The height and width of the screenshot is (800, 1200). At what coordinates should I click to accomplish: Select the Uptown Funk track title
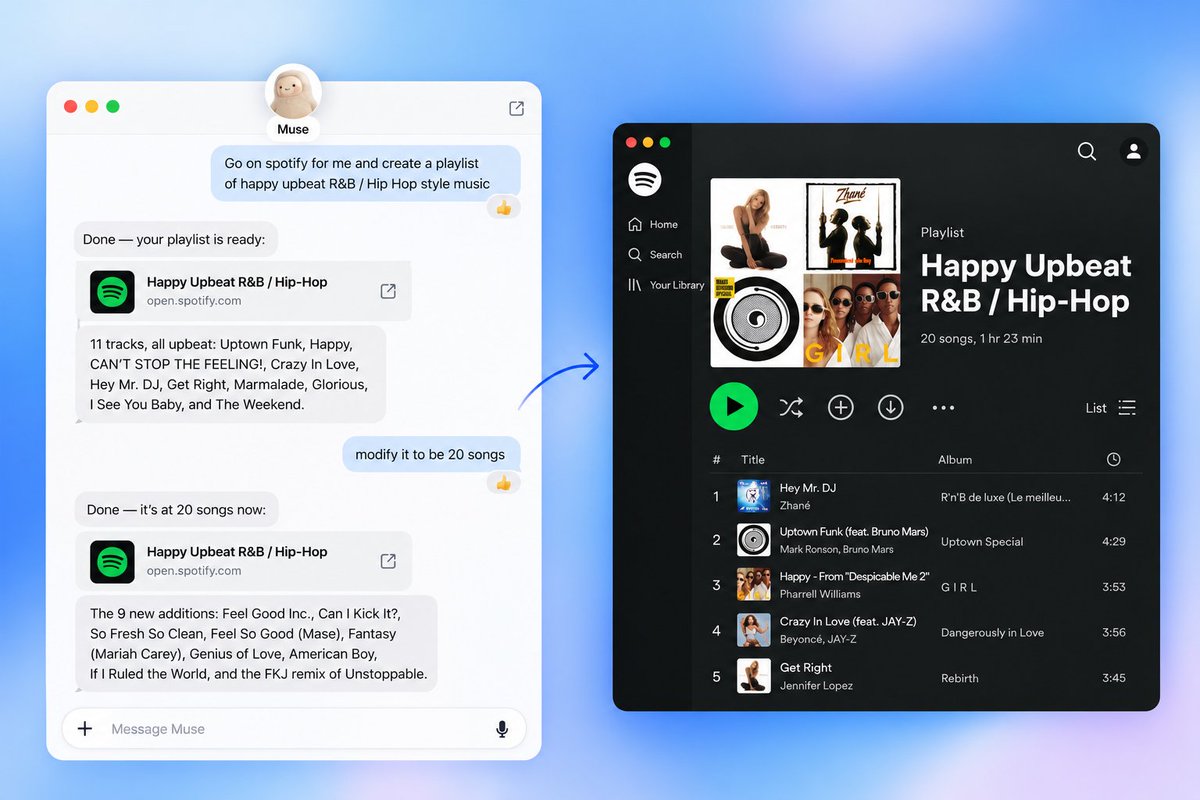tap(854, 532)
